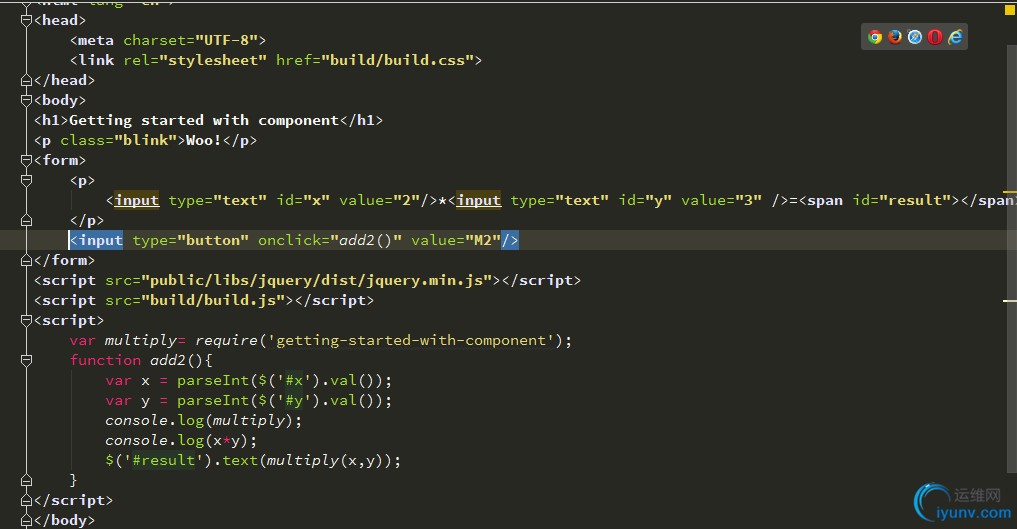Click console.log(x*y) statement
This screenshot has width=1017, height=529.
click(x=181, y=441)
